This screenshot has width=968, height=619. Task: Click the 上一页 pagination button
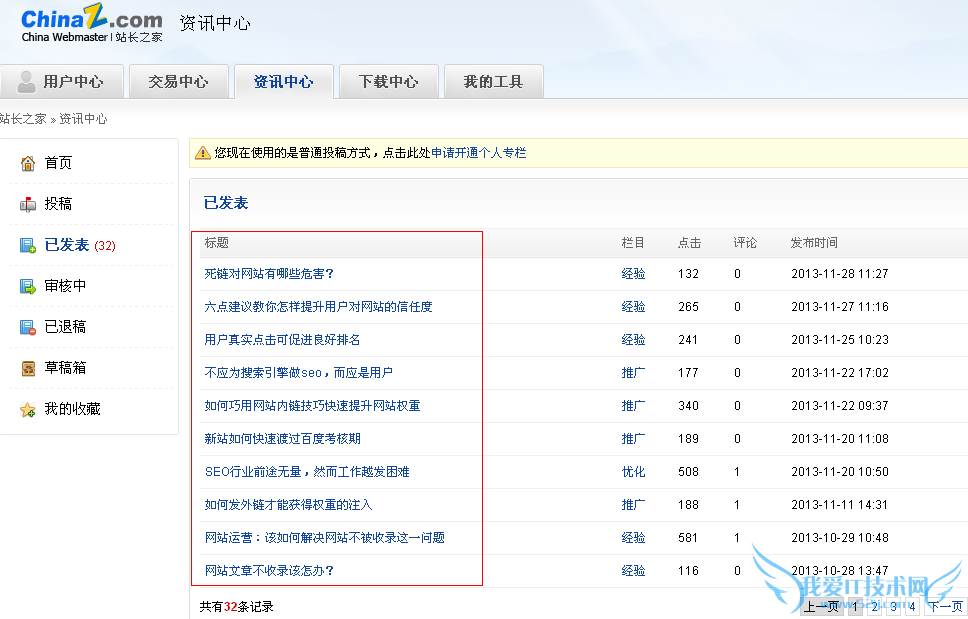(820, 606)
